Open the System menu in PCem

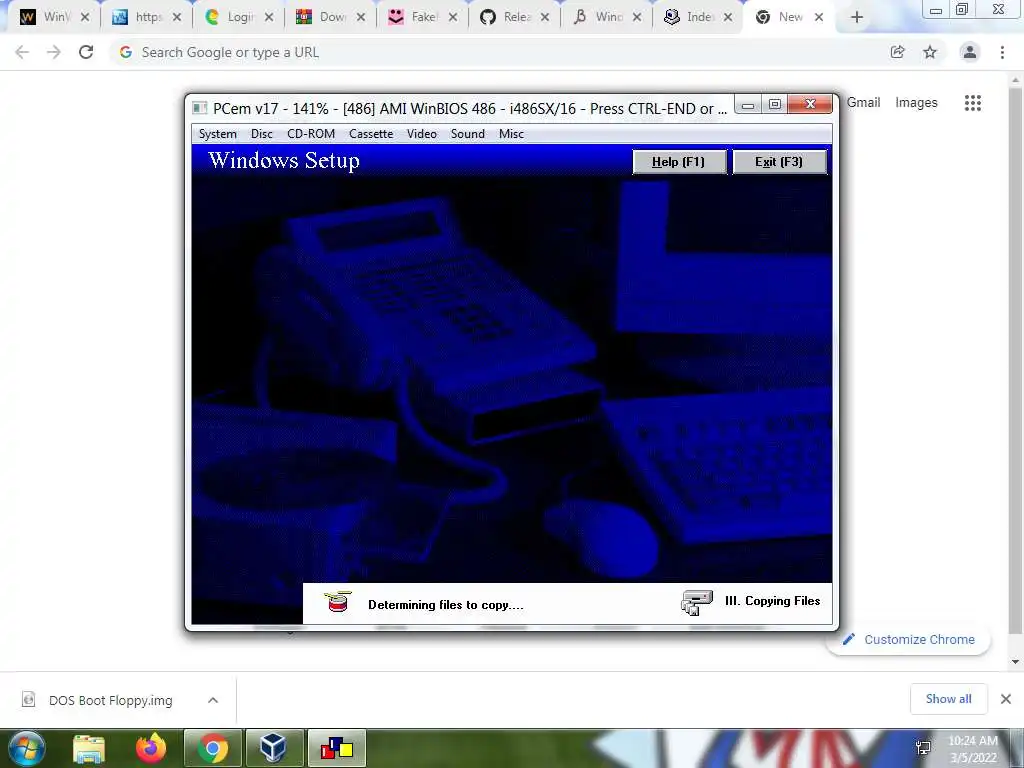pos(217,134)
